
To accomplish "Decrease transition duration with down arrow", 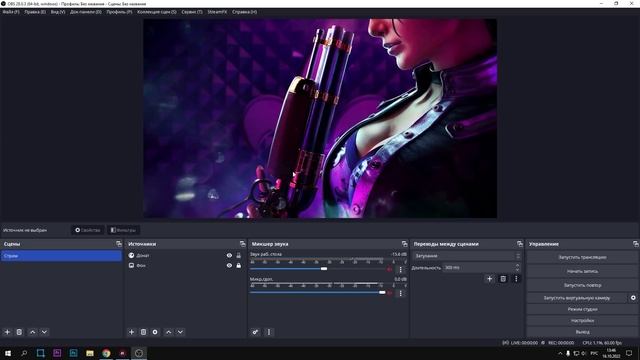I will 518,270.
